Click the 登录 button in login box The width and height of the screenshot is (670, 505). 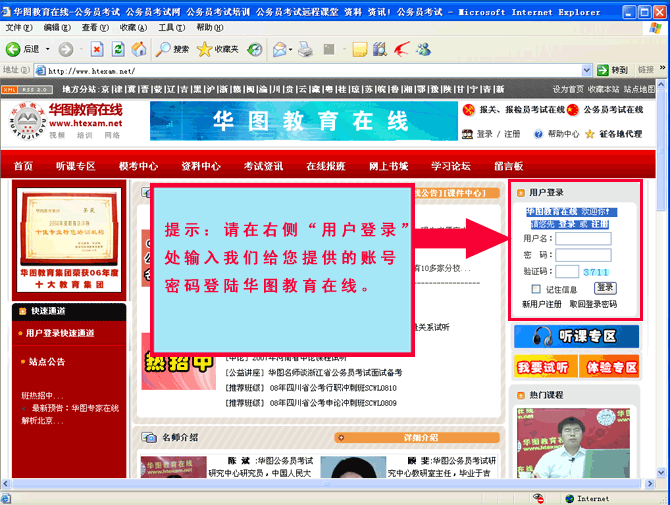point(605,288)
